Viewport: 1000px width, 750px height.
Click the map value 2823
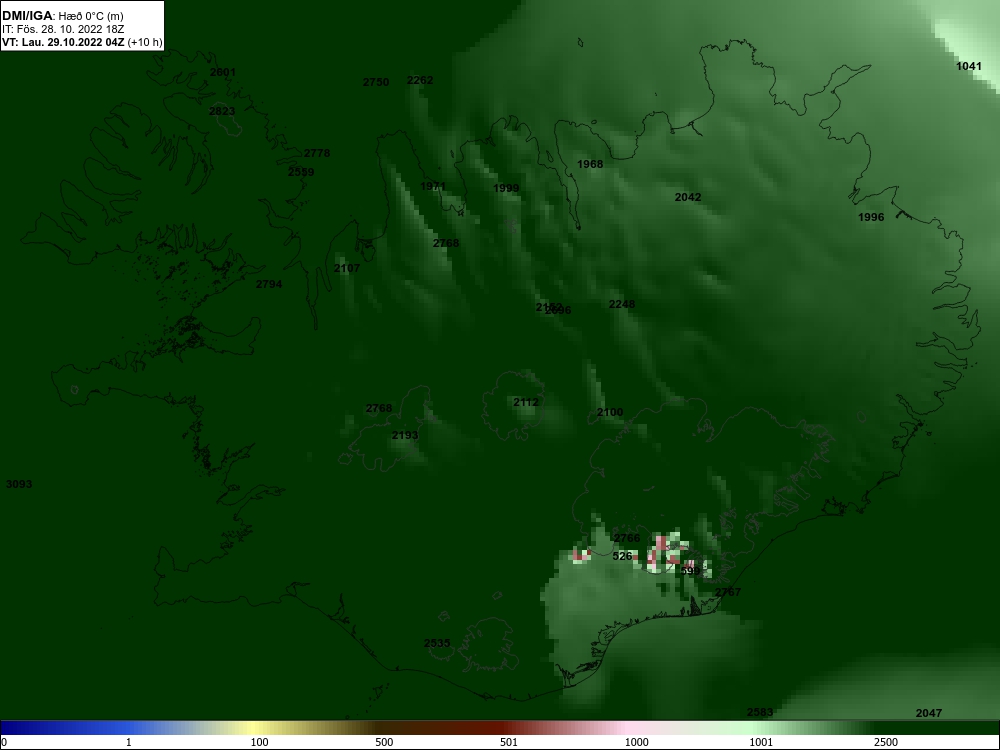coord(222,111)
